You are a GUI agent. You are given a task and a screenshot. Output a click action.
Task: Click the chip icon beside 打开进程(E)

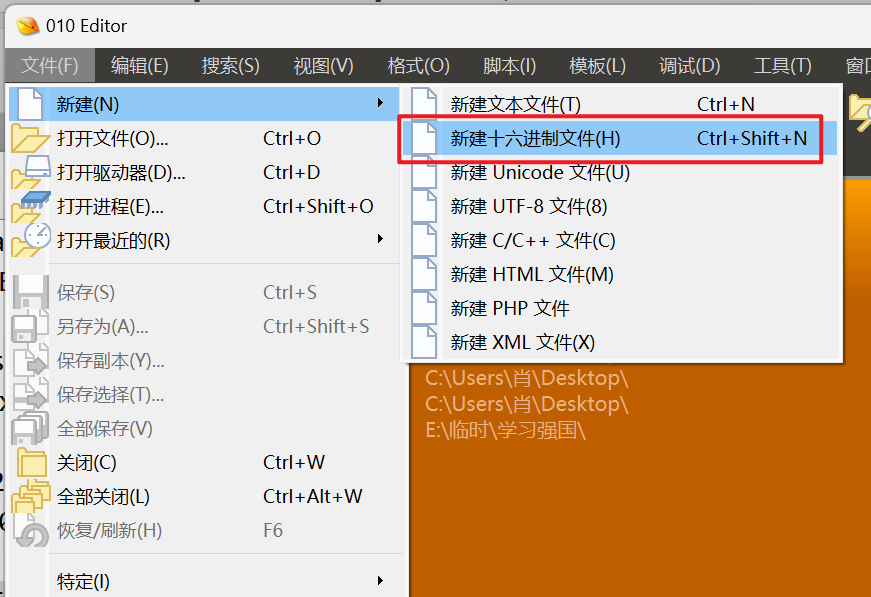[31, 207]
